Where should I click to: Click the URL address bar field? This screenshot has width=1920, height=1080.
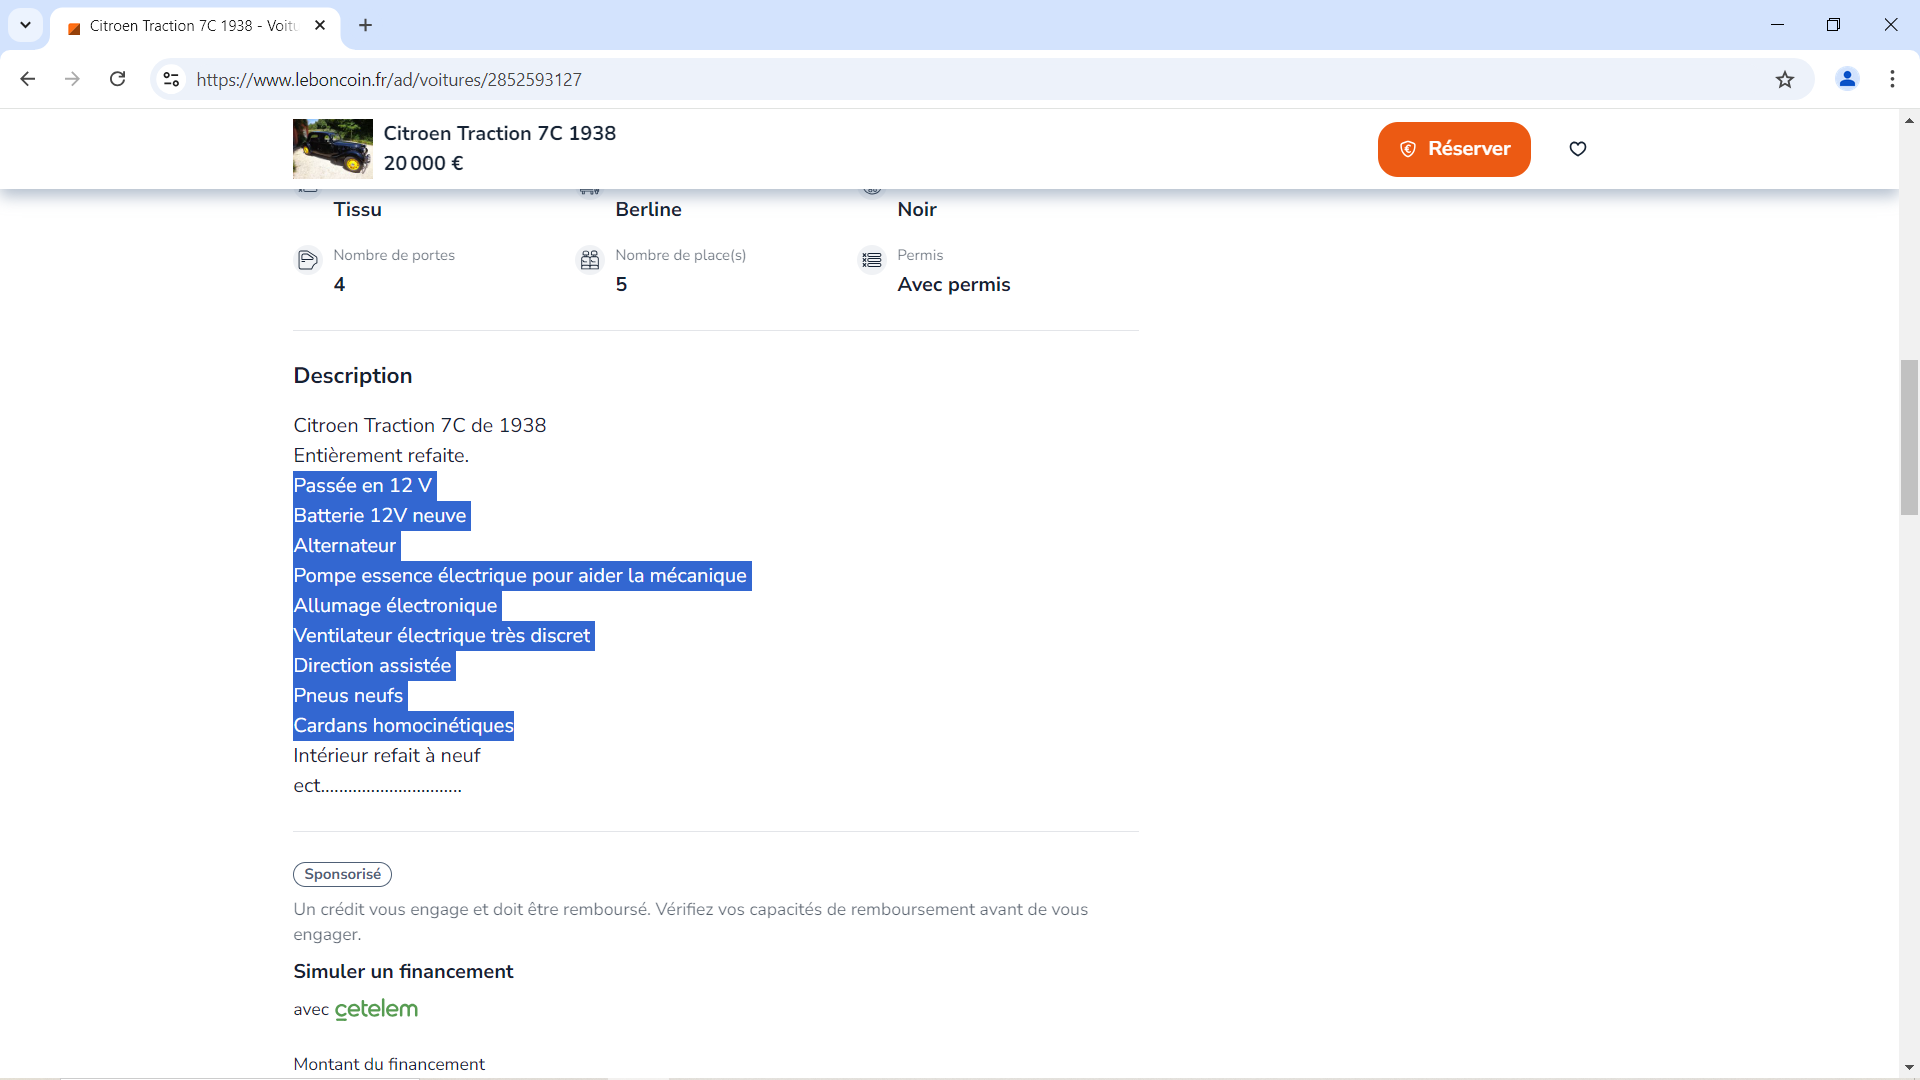pyautogui.click(x=900, y=79)
